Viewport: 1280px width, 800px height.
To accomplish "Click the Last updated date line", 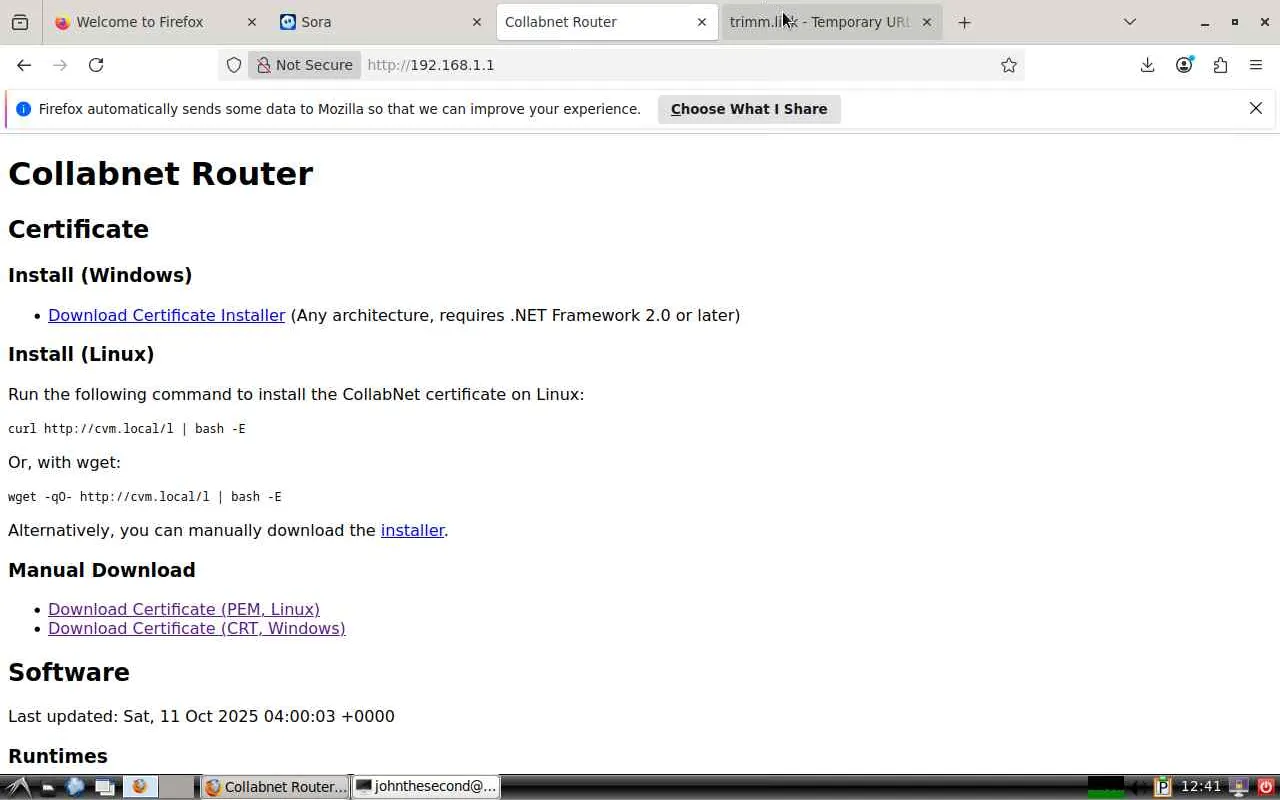I will (x=201, y=716).
